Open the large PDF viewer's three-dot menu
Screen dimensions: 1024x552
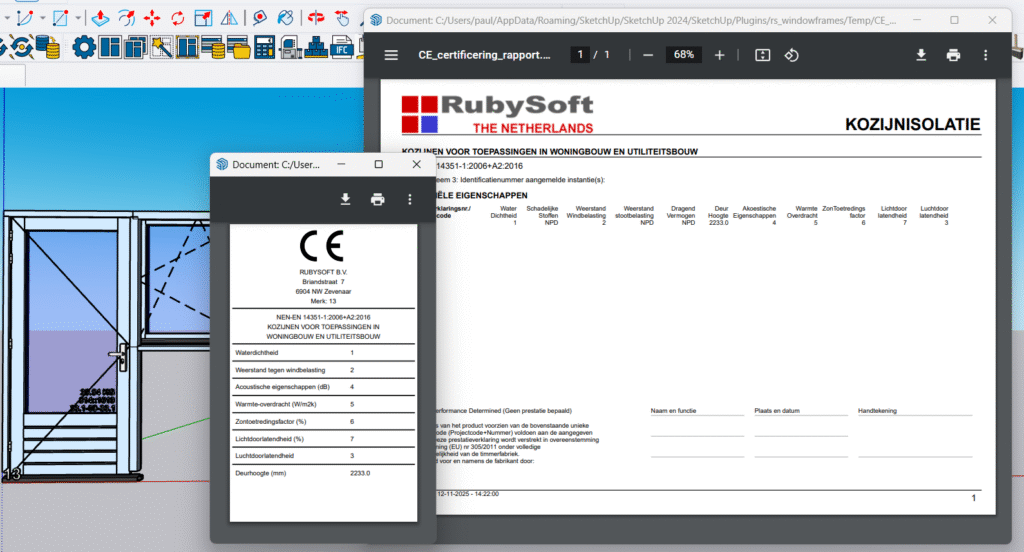pyautogui.click(x=986, y=55)
